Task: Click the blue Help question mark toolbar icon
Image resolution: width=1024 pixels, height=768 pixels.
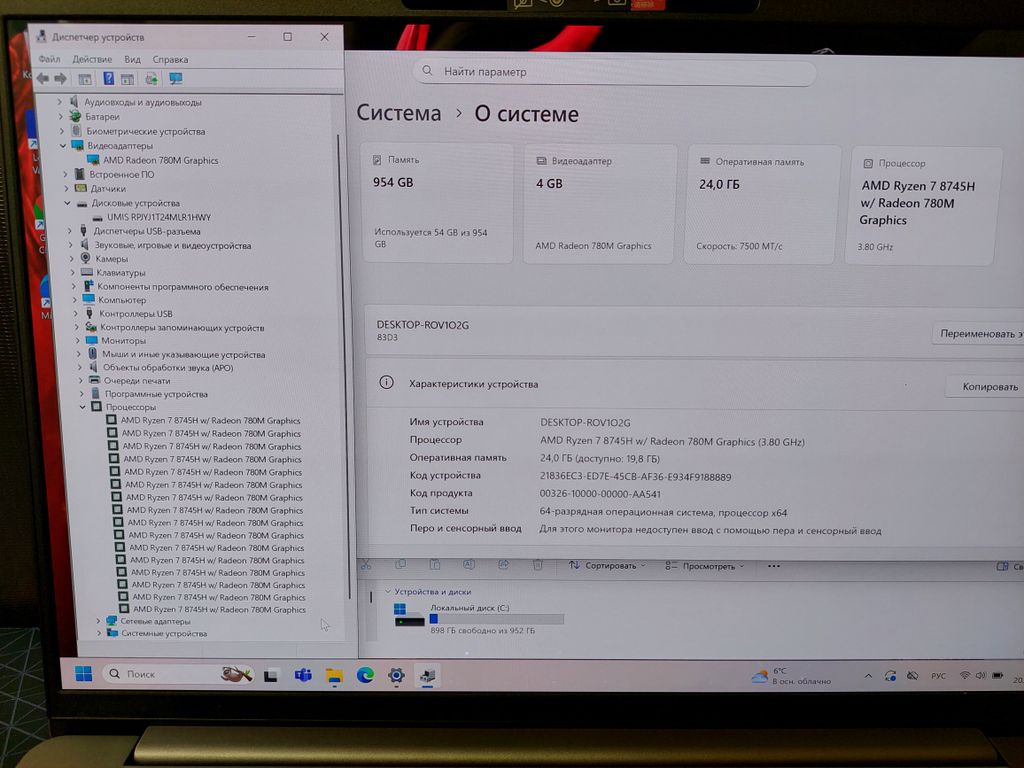Action: (x=109, y=79)
